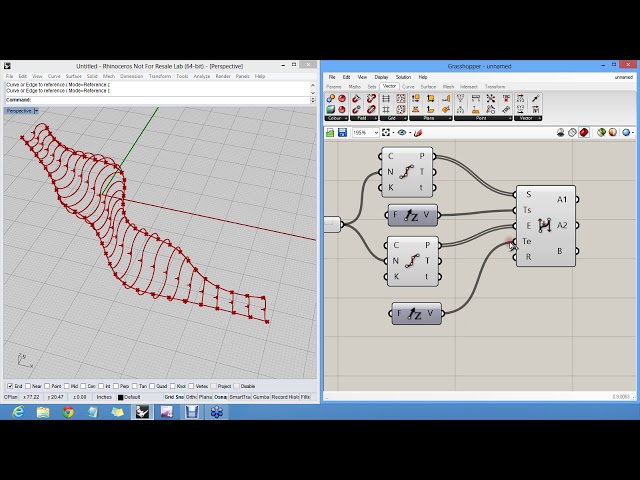
Task: Click the wireframe preview disabled icon
Action: 572,132
